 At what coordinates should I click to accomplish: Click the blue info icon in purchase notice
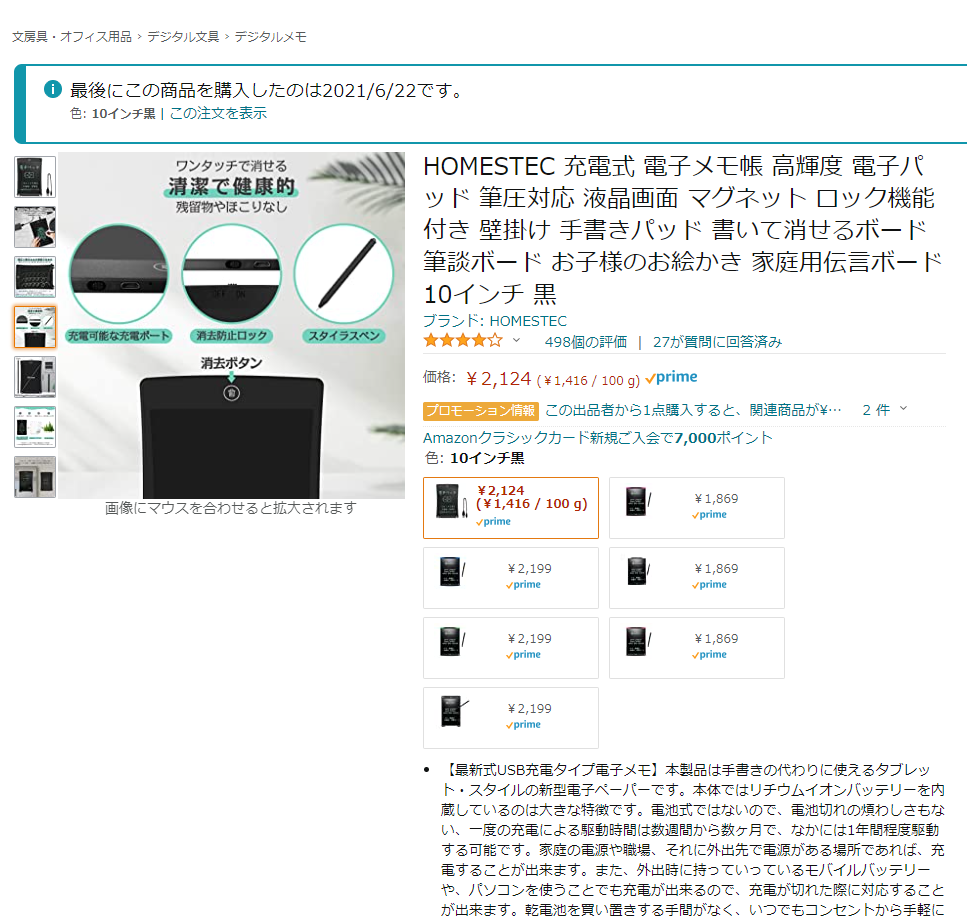pyautogui.click(x=53, y=89)
